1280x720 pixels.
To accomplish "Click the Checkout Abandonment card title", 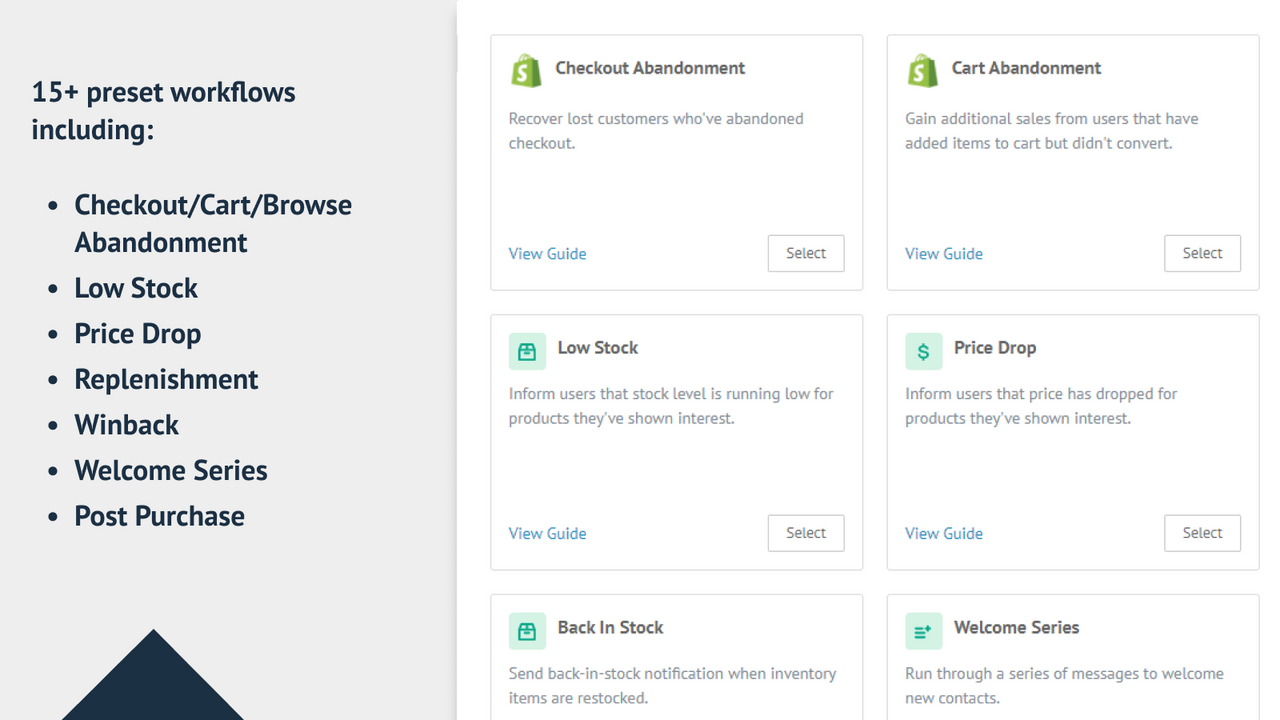I will point(650,68).
